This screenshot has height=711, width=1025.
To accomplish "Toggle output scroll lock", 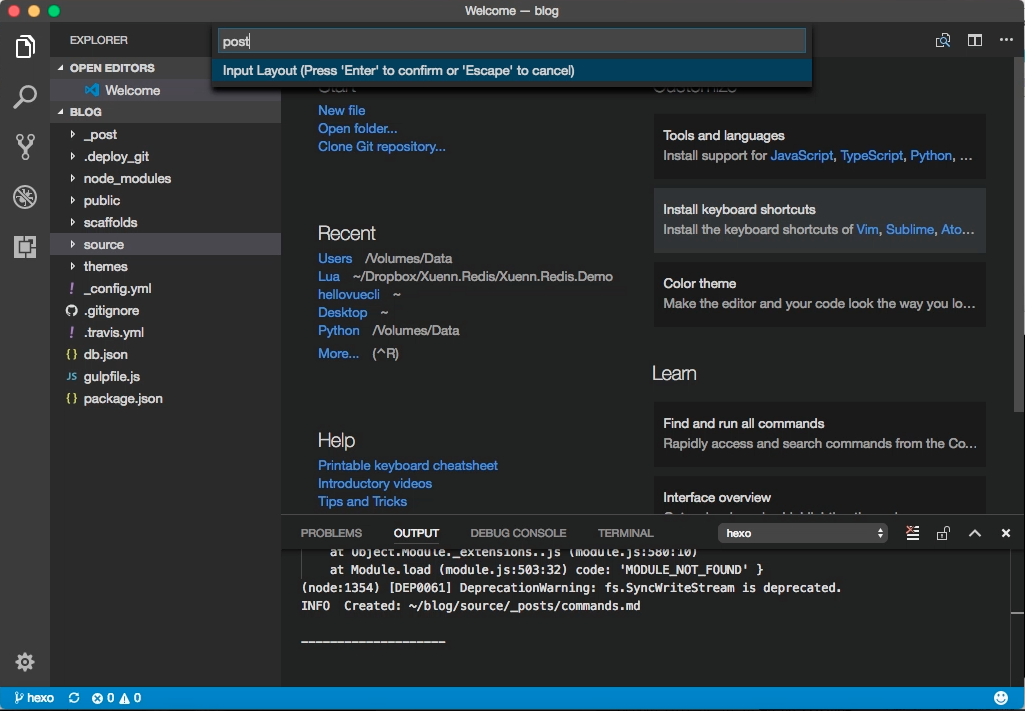I will [x=943, y=533].
